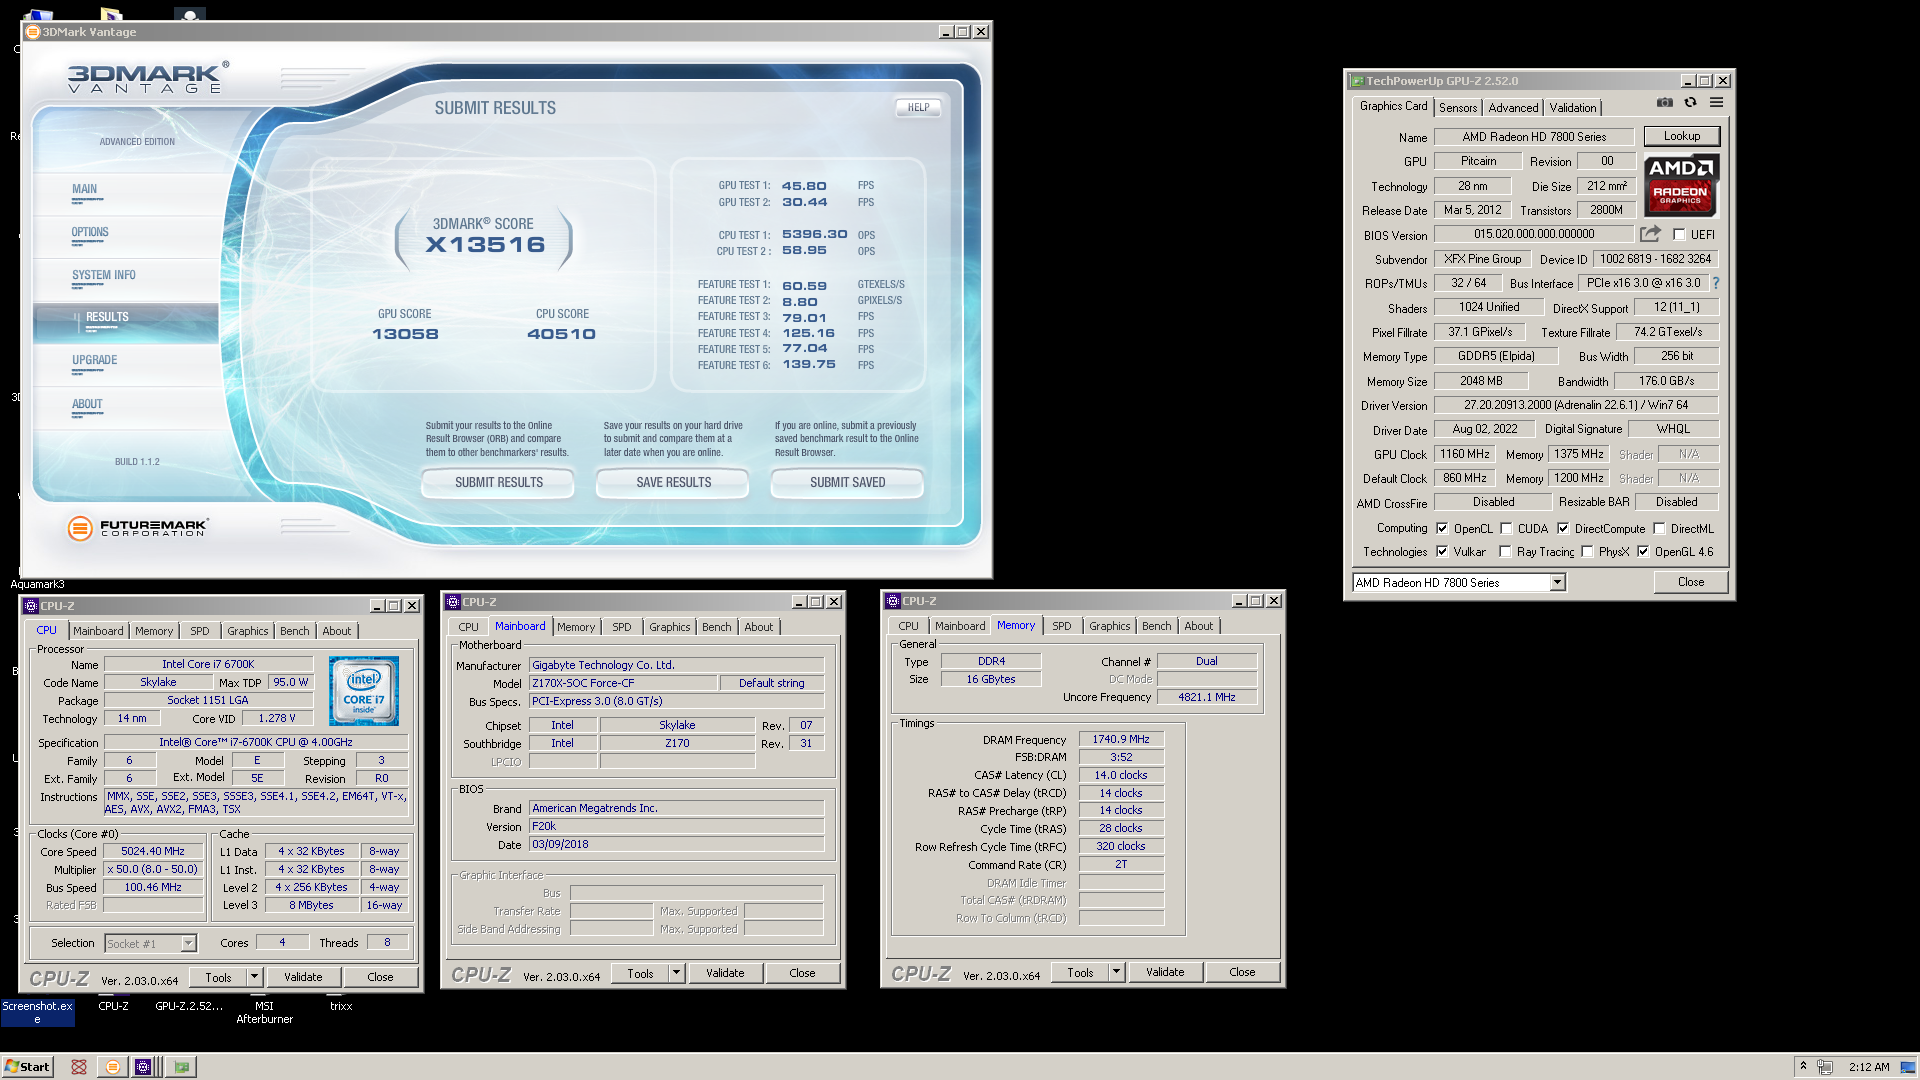The height and width of the screenshot is (1080, 1920).
Task: Open the Validation tab in GPU-Z
Action: point(1573,108)
